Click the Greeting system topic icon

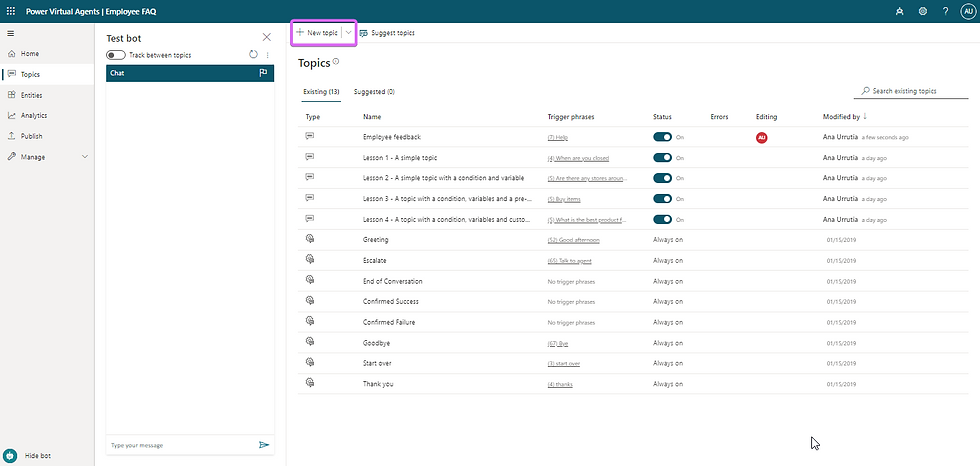[x=309, y=239]
